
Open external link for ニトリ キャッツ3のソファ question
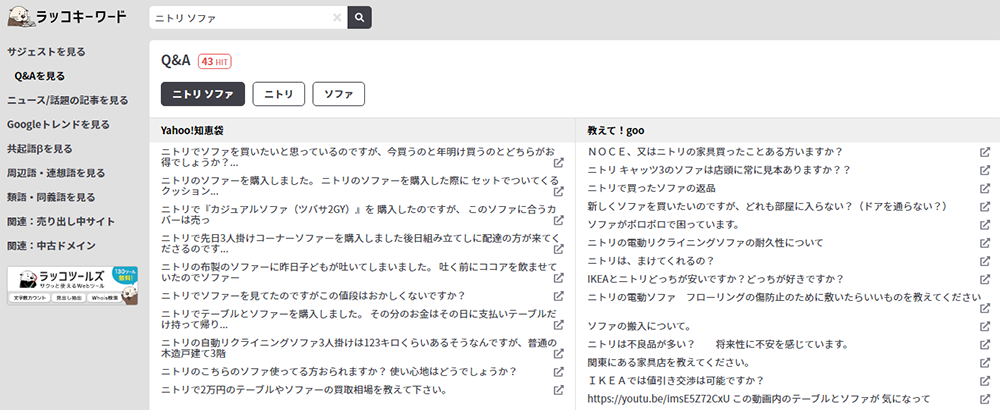click(x=985, y=170)
